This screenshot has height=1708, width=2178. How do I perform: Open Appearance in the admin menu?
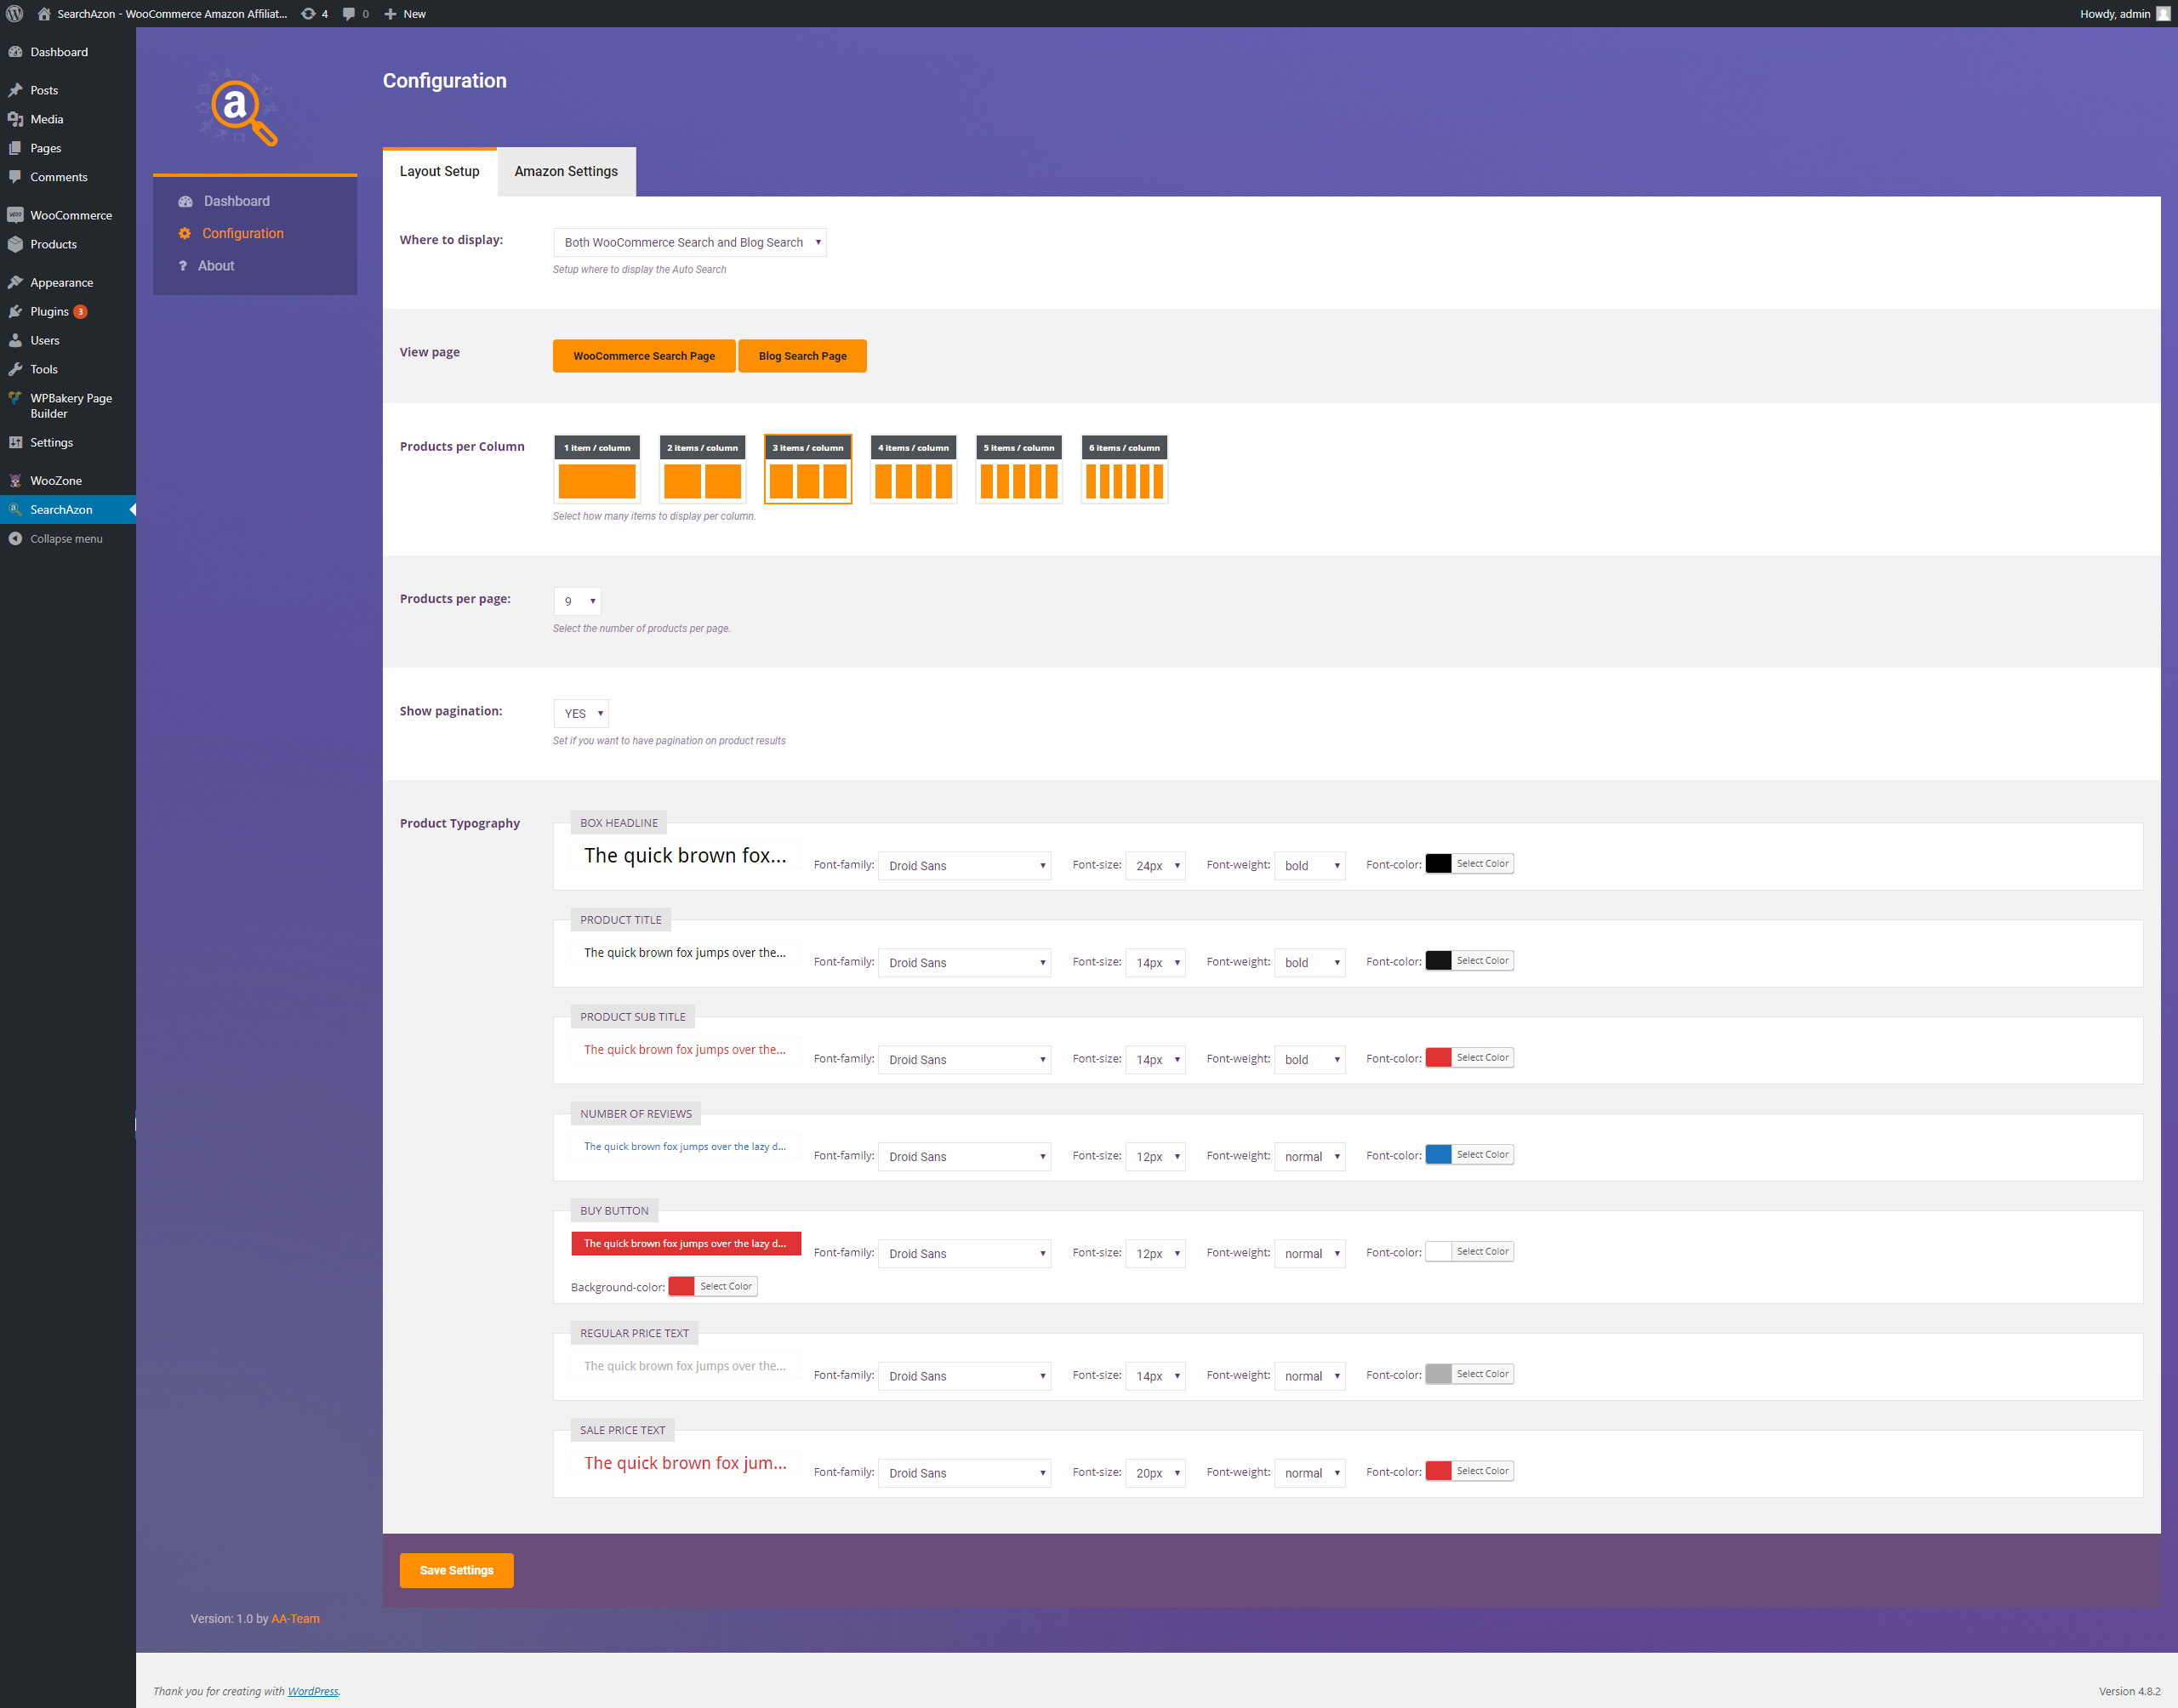[62, 282]
